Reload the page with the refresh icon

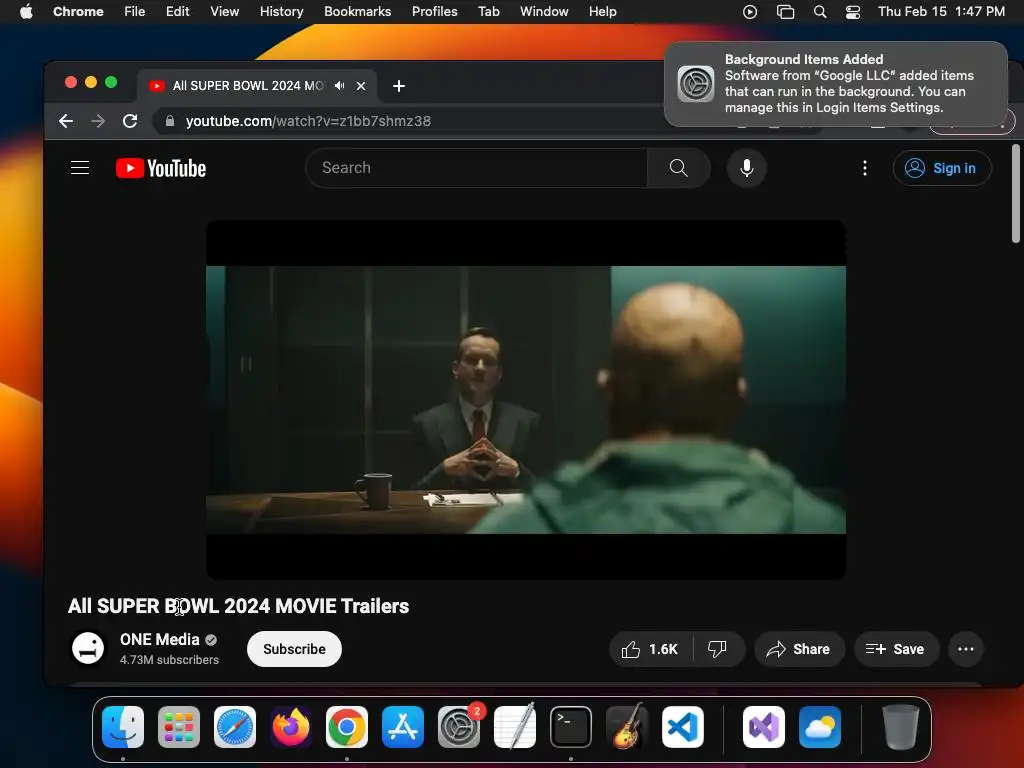coord(130,121)
